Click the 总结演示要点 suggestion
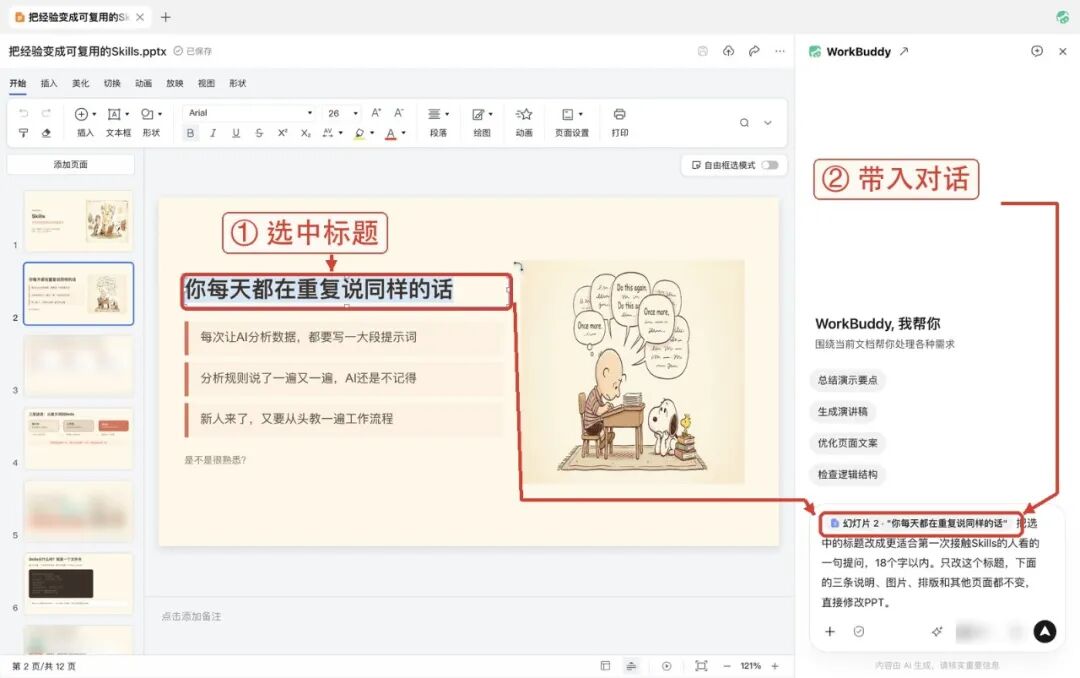This screenshot has height=678, width=1080. 847,380
